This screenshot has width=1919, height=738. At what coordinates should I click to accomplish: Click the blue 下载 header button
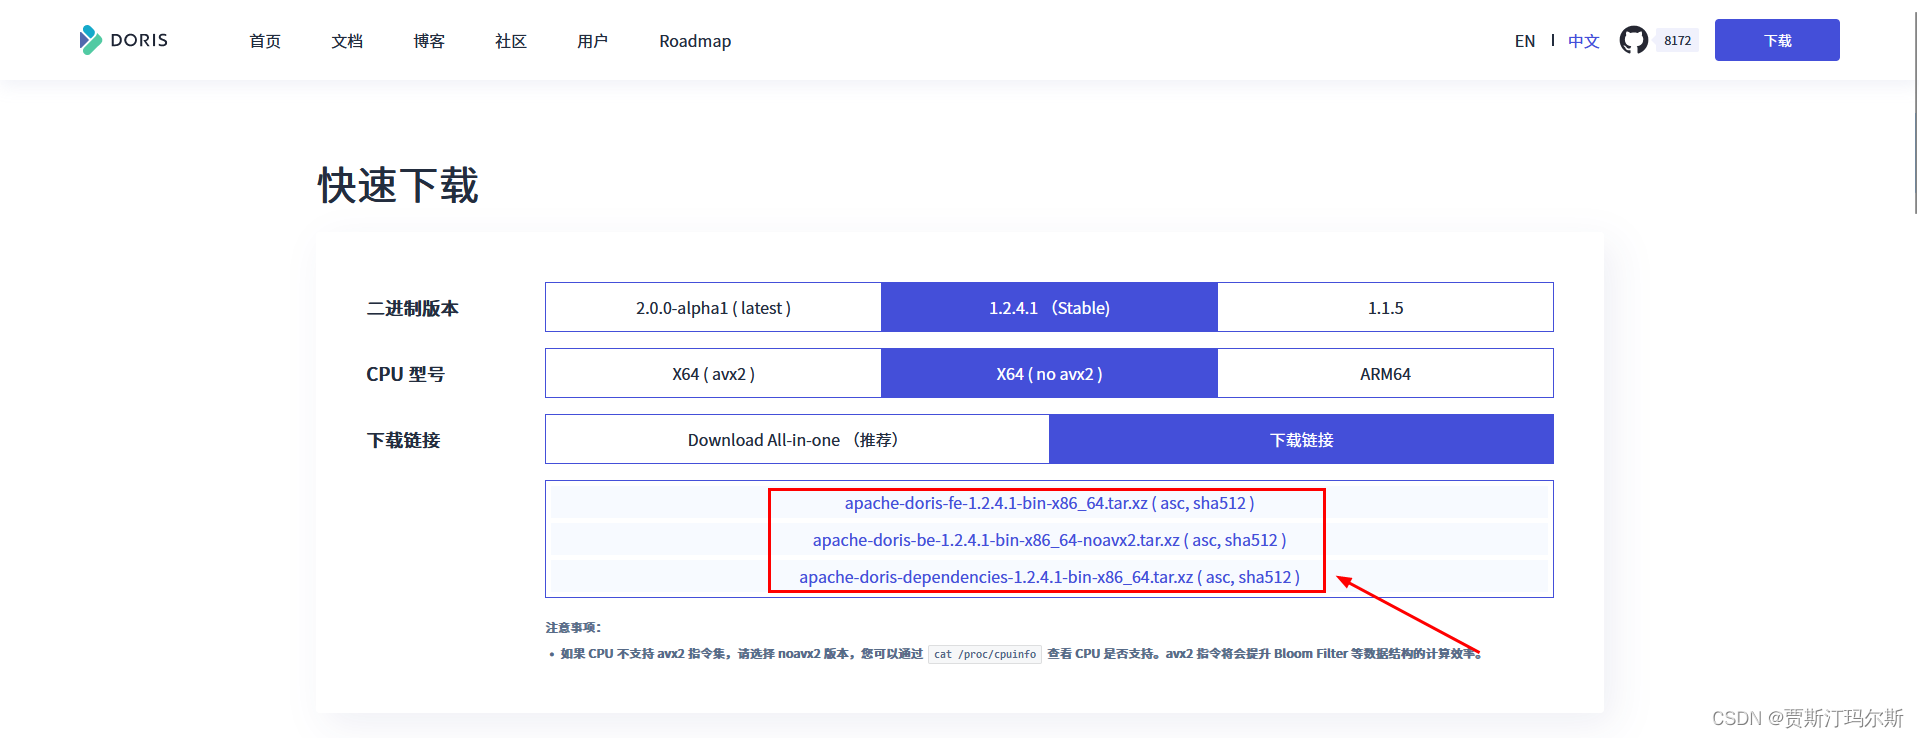(1777, 40)
